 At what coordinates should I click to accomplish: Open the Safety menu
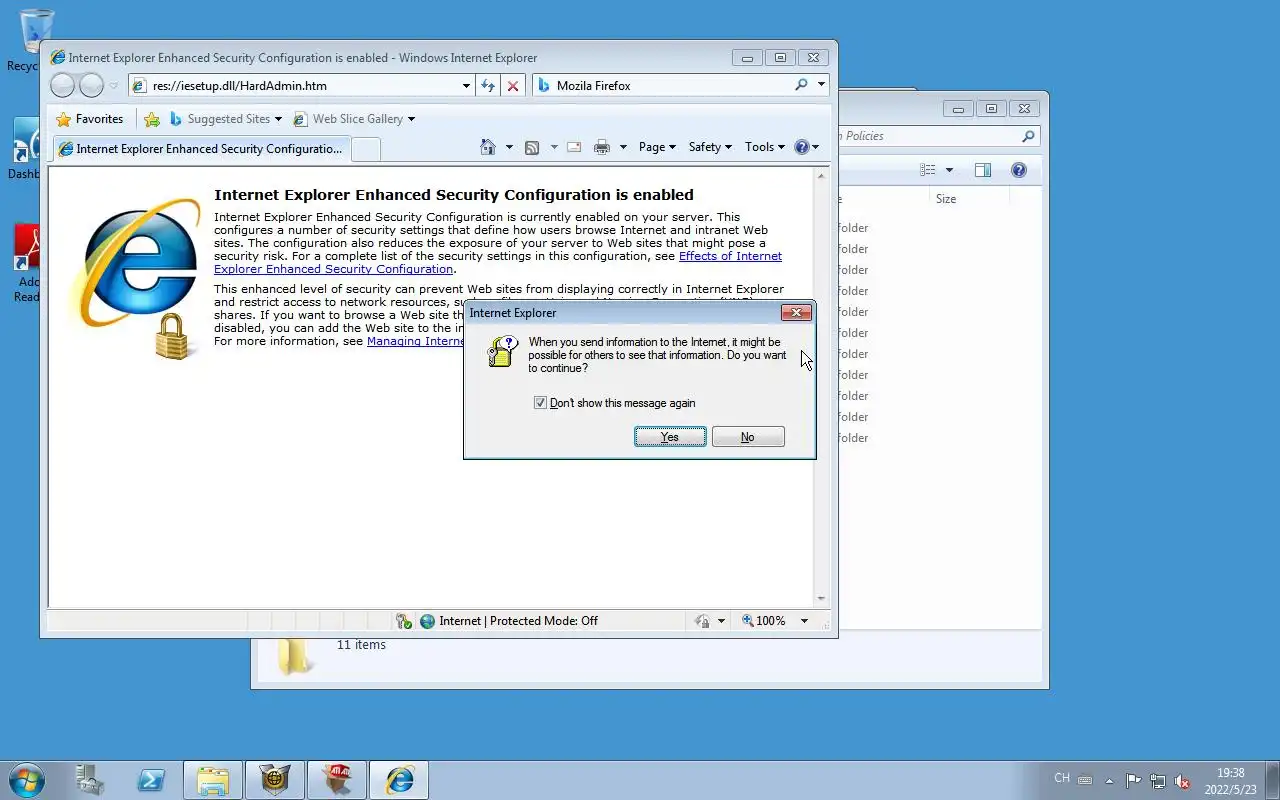pos(710,147)
